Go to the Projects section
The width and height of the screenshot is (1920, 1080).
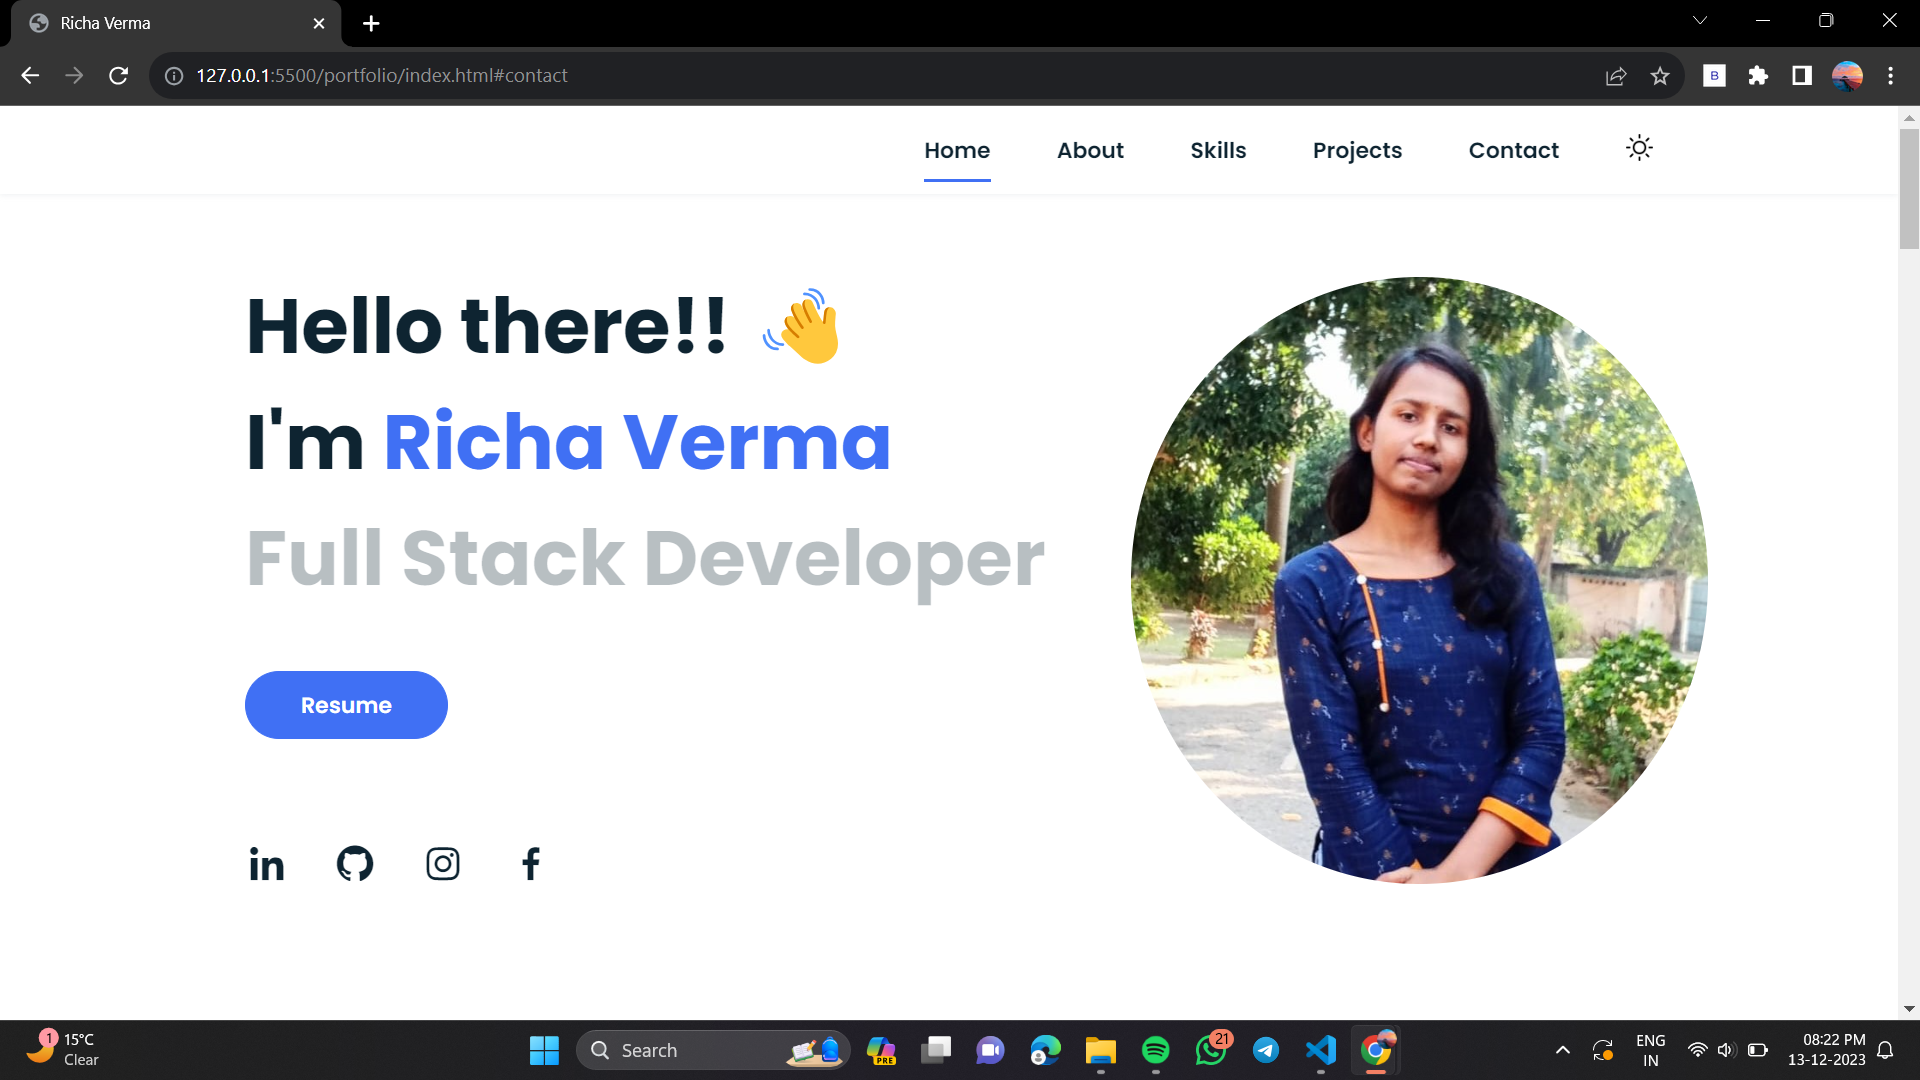[x=1357, y=150]
